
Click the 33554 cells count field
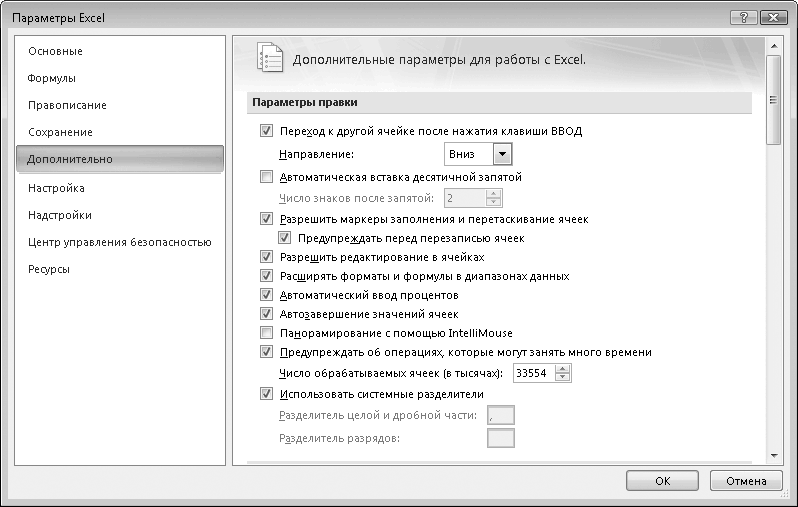click(534, 373)
